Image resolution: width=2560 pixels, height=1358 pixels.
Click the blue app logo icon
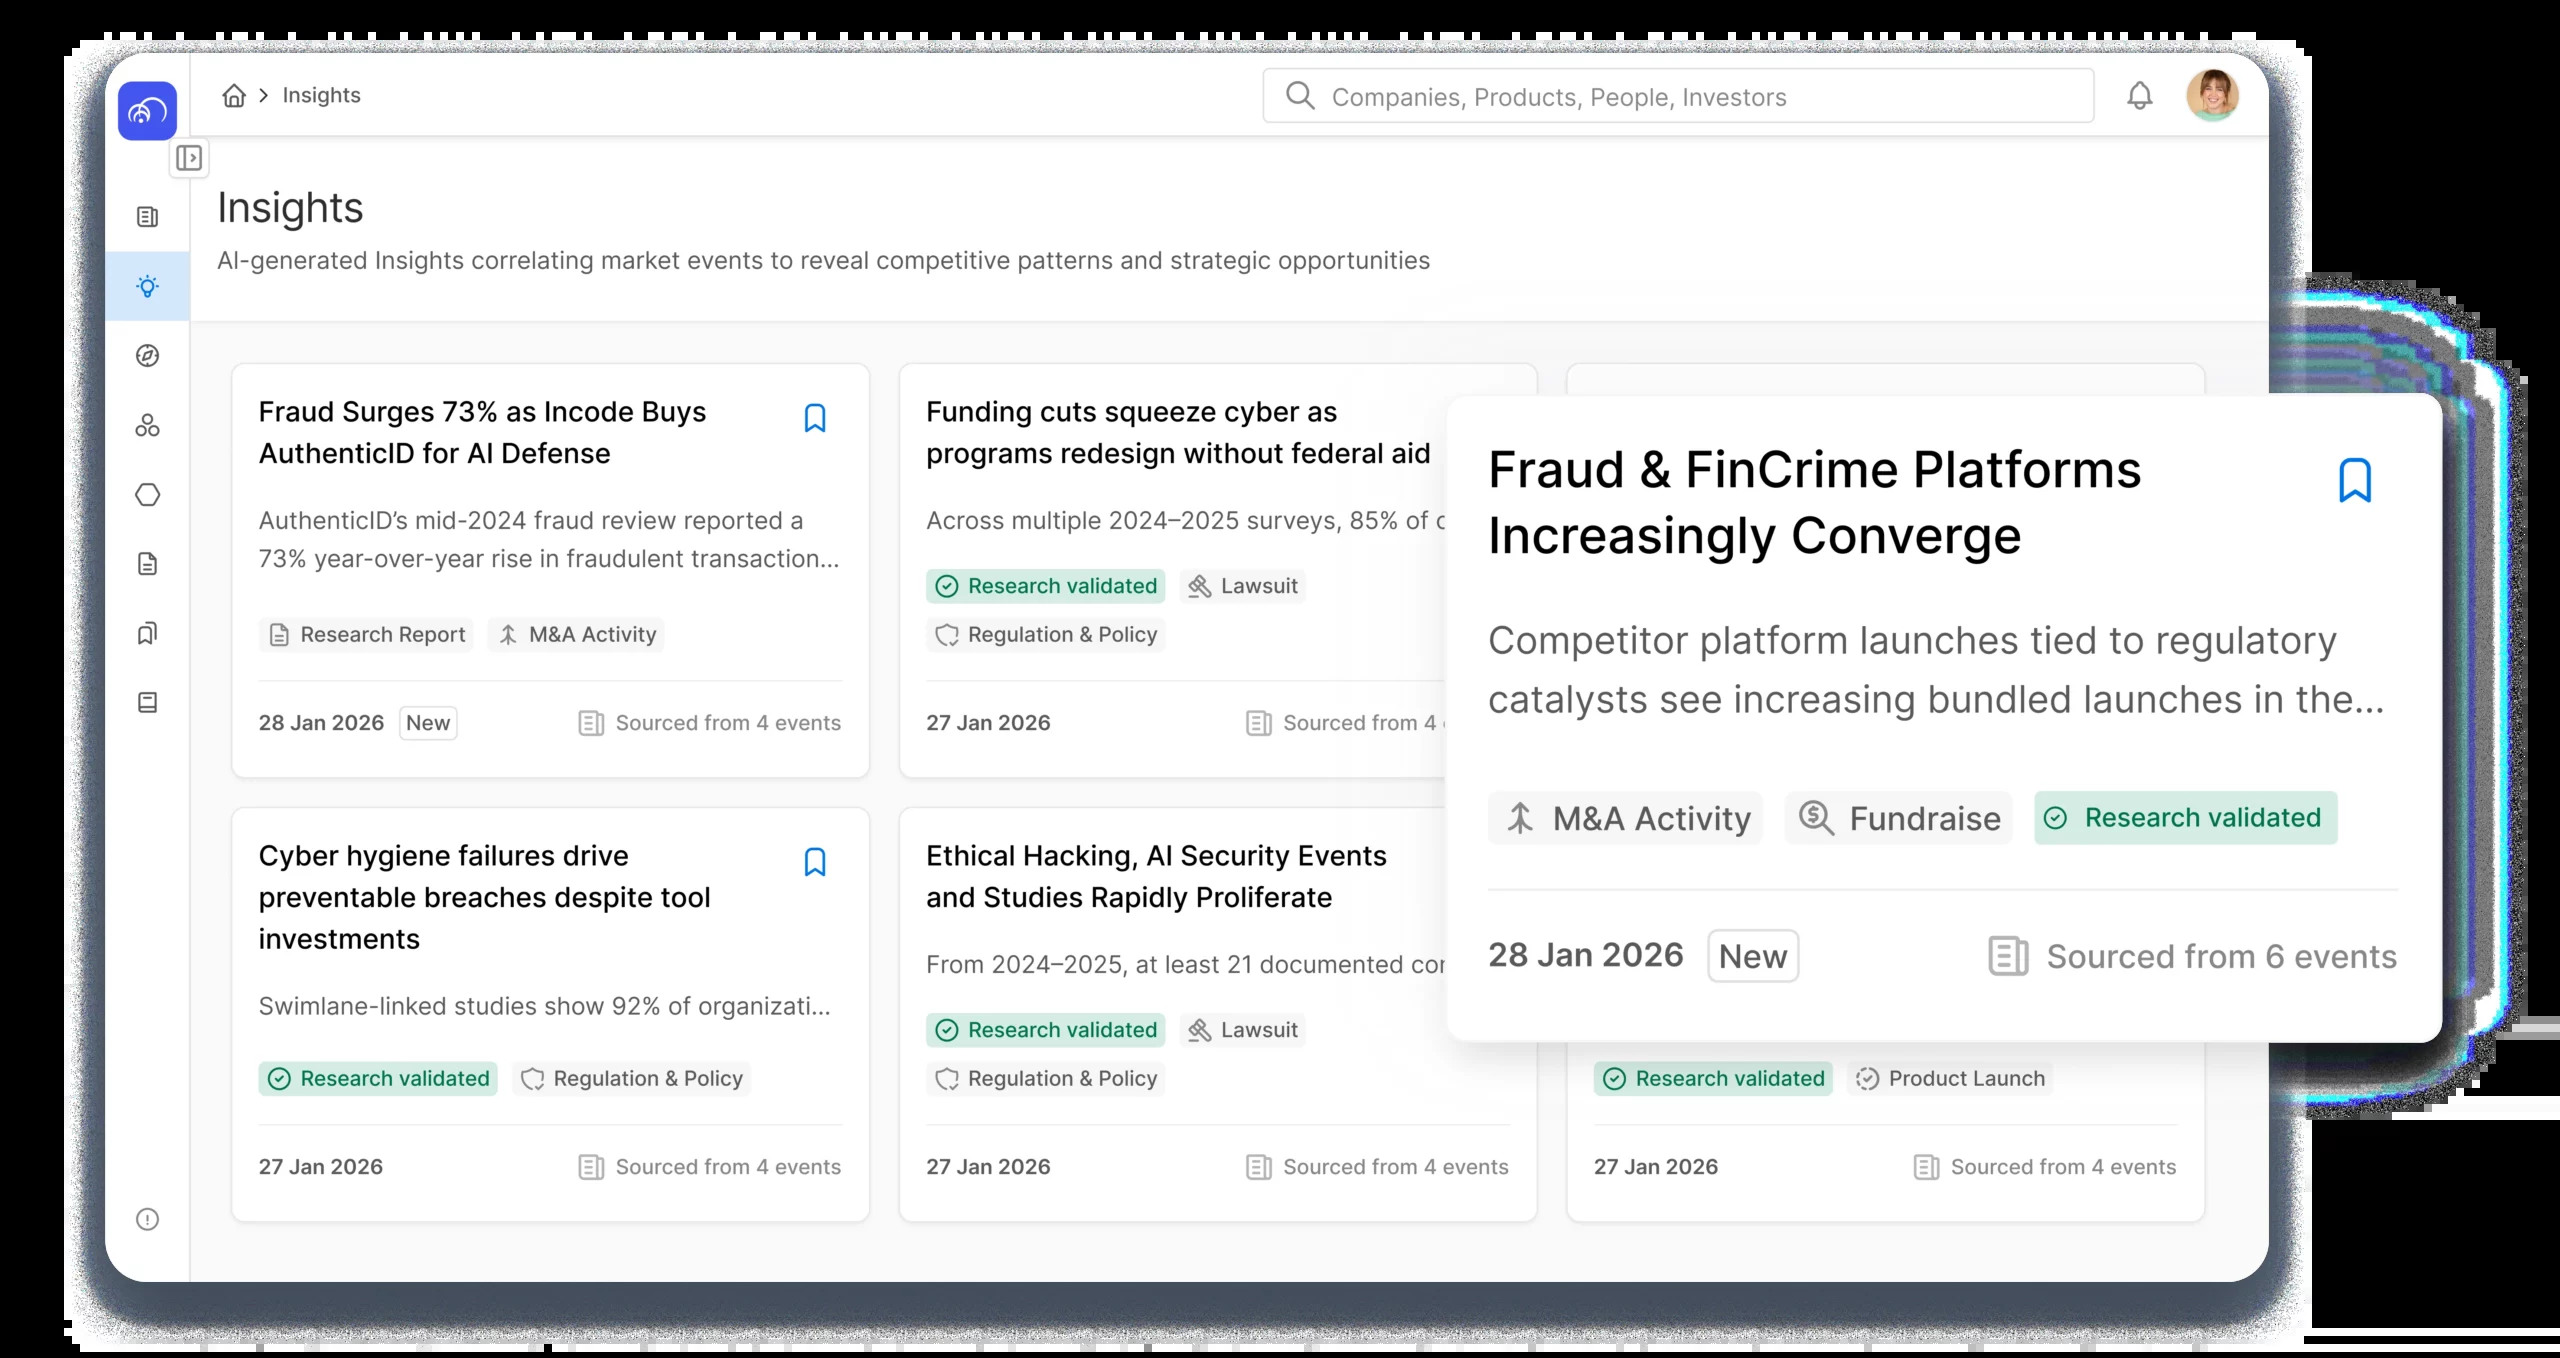147,111
